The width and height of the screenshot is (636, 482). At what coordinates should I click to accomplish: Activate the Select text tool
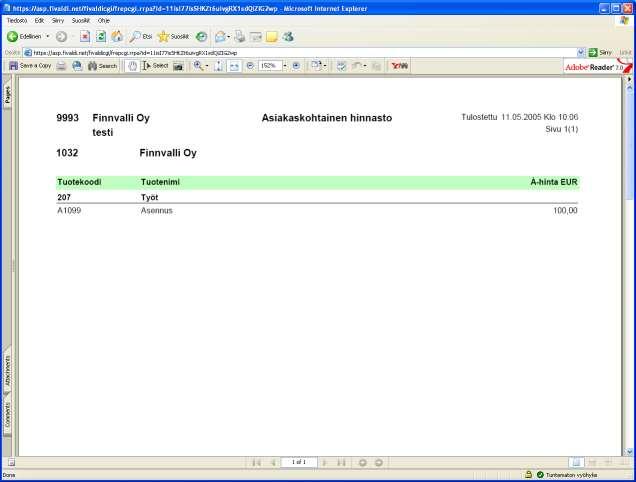click(155, 66)
